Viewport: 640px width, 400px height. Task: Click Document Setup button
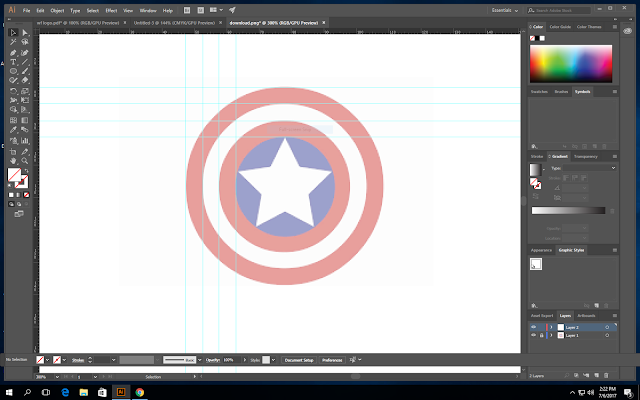pyautogui.click(x=299, y=360)
